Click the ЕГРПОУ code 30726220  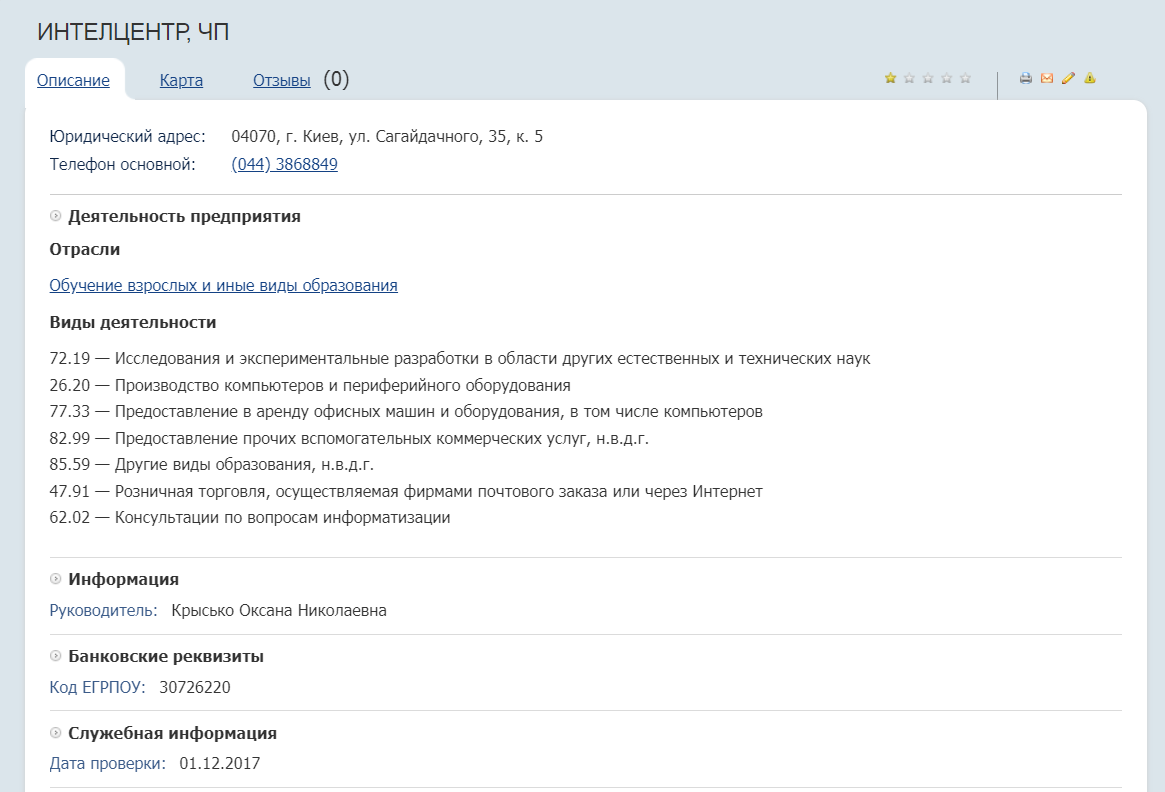tap(195, 688)
